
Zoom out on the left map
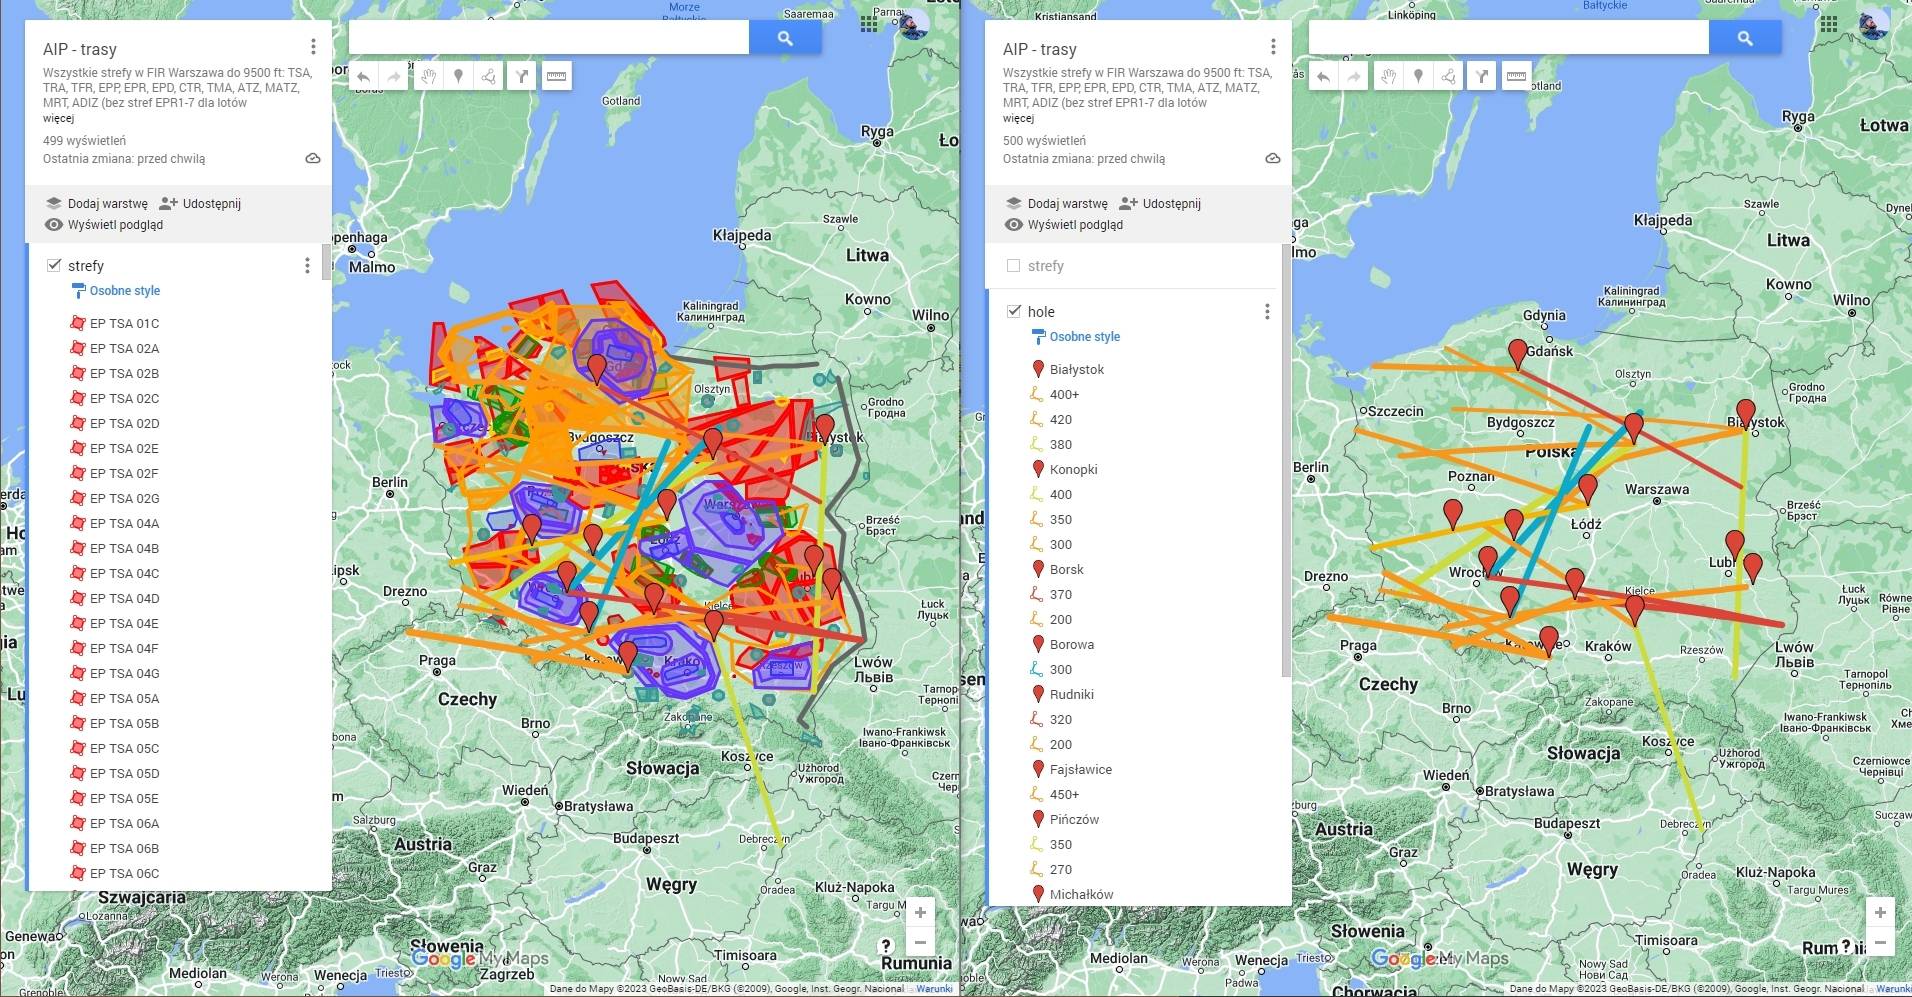tap(920, 941)
